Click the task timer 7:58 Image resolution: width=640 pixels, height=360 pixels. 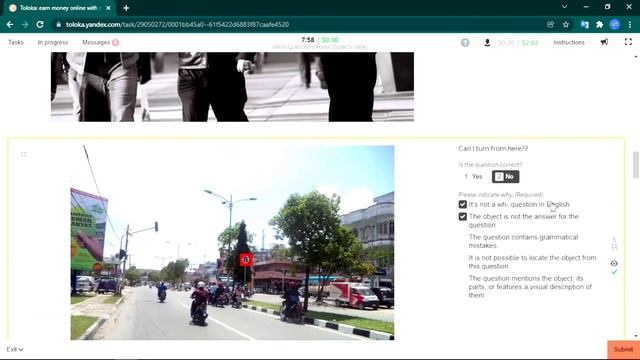pyautogui.click(x=308, y=40)
